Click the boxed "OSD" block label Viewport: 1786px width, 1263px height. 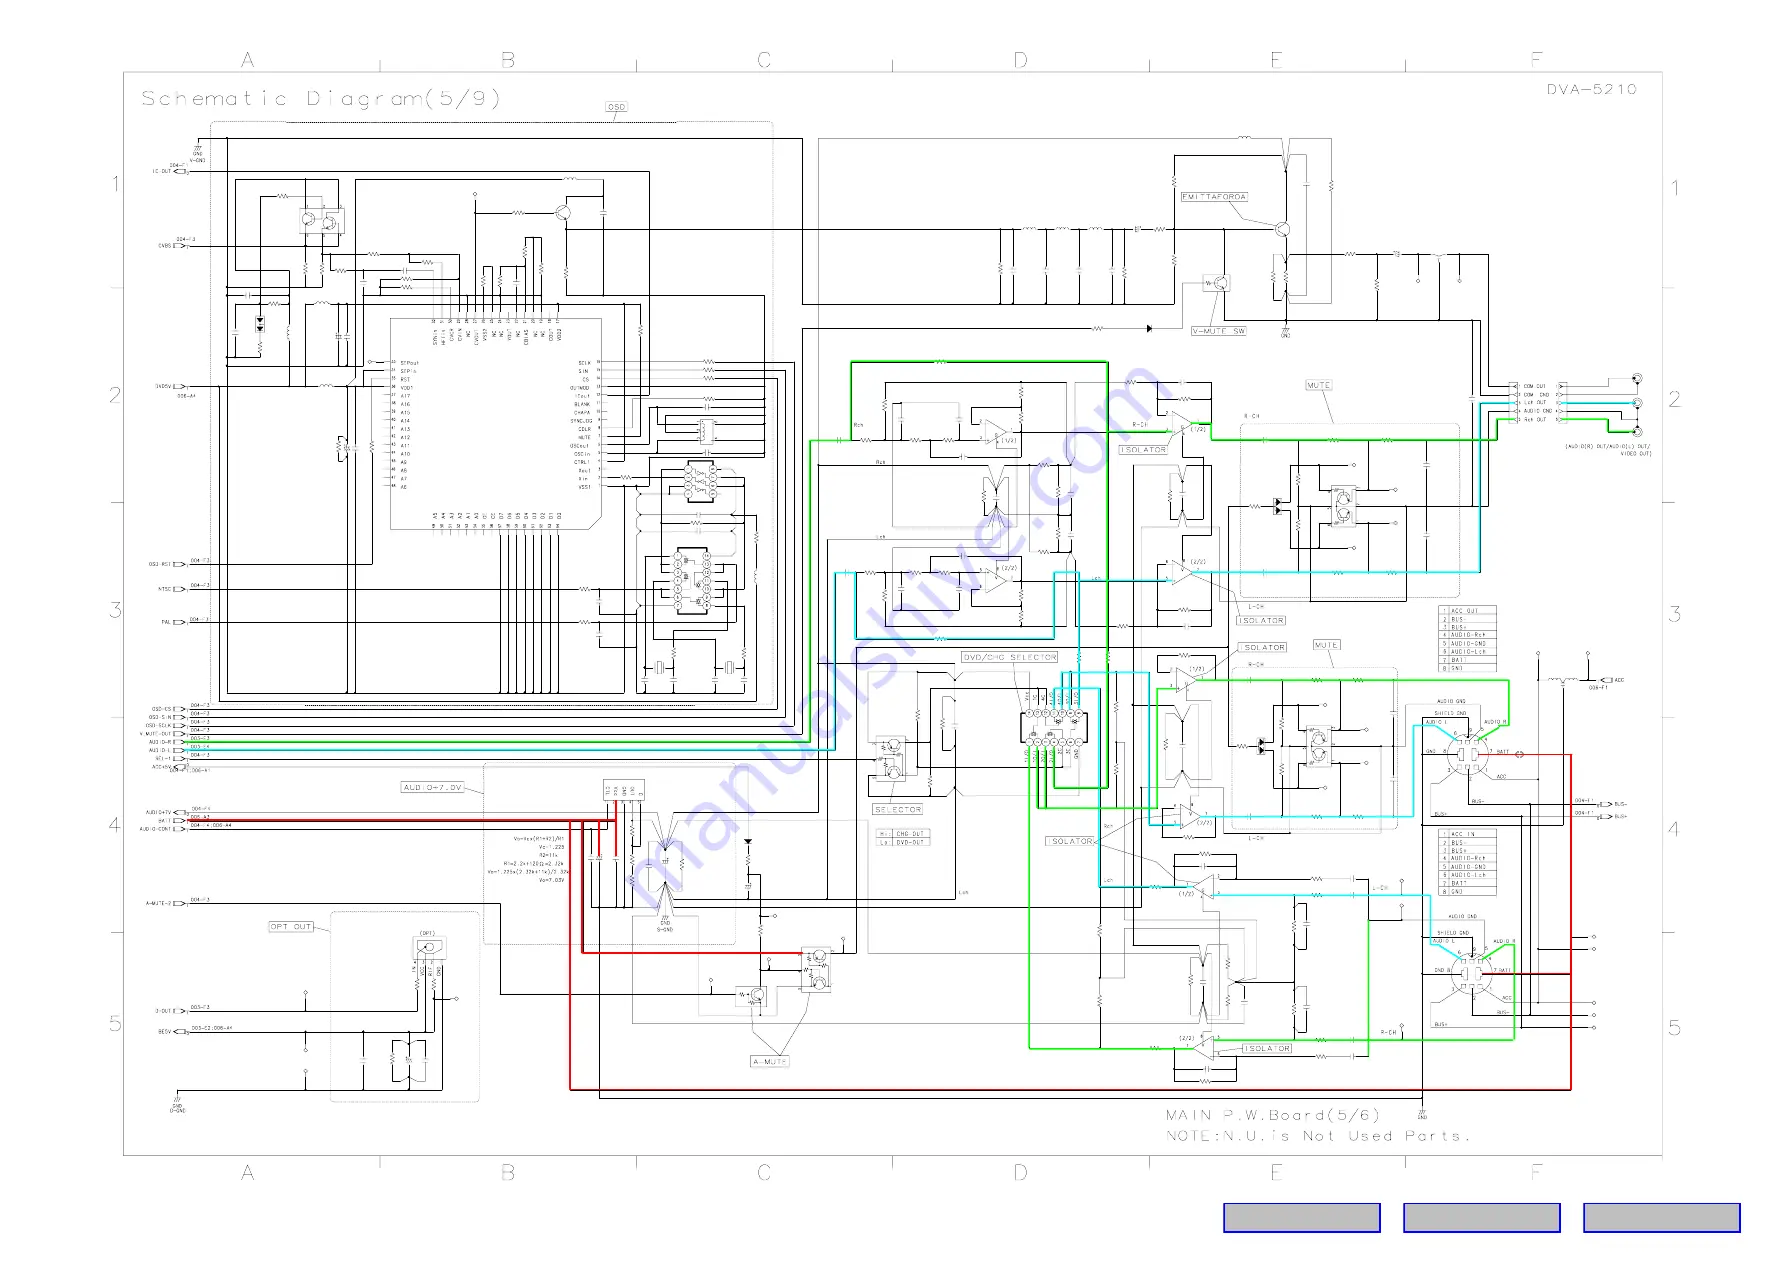point(616,107)
